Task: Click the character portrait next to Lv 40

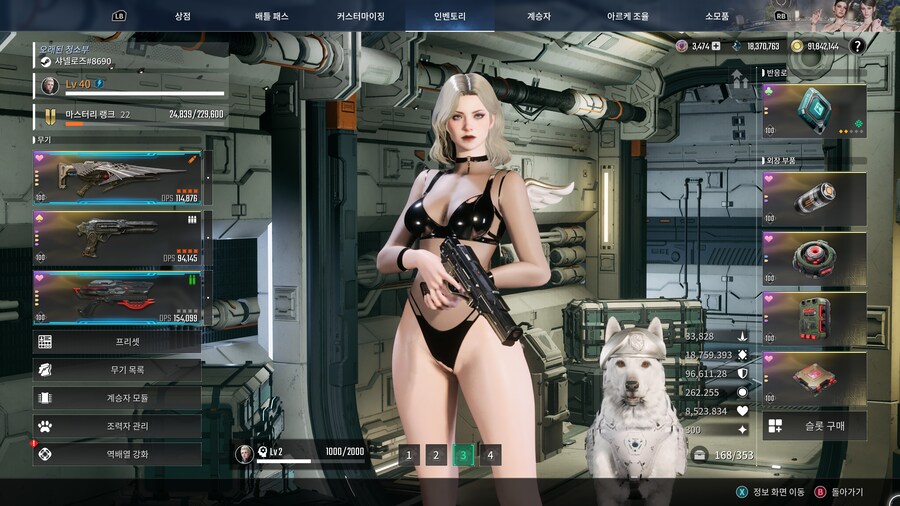Action: coord(50,85)
